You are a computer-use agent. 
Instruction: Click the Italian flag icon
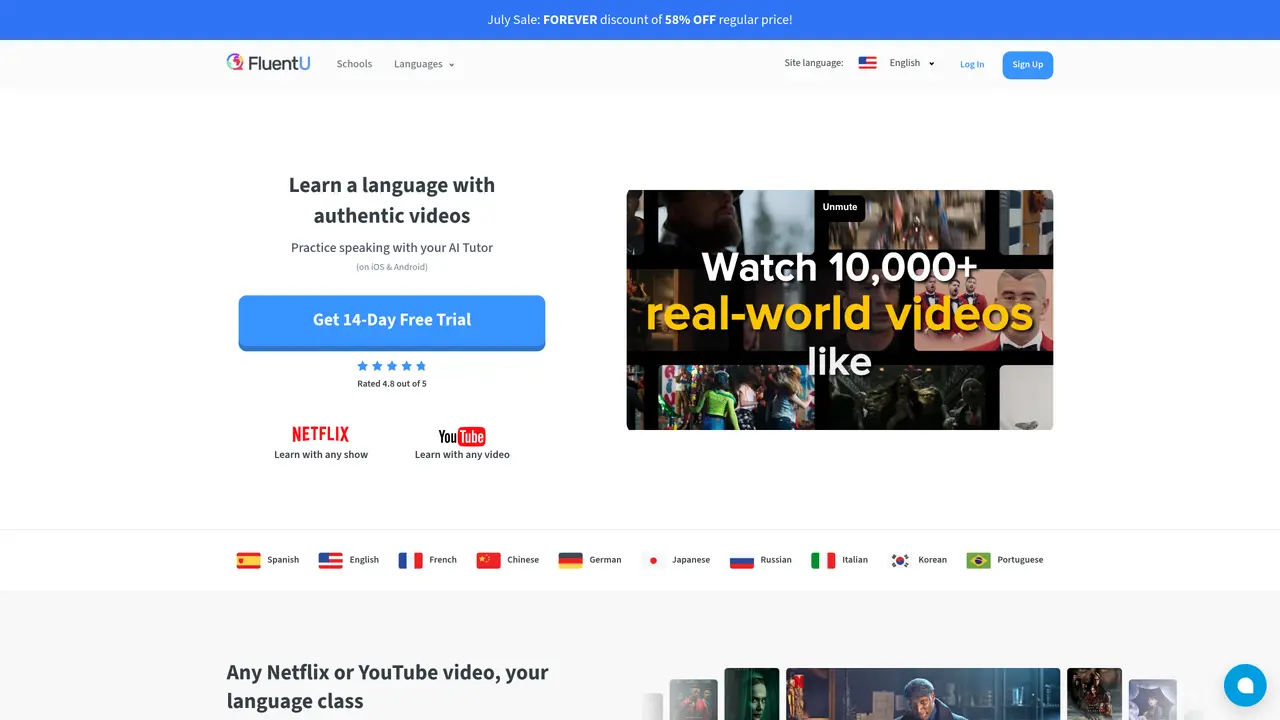pyautogui.click(x=823, y=560)
